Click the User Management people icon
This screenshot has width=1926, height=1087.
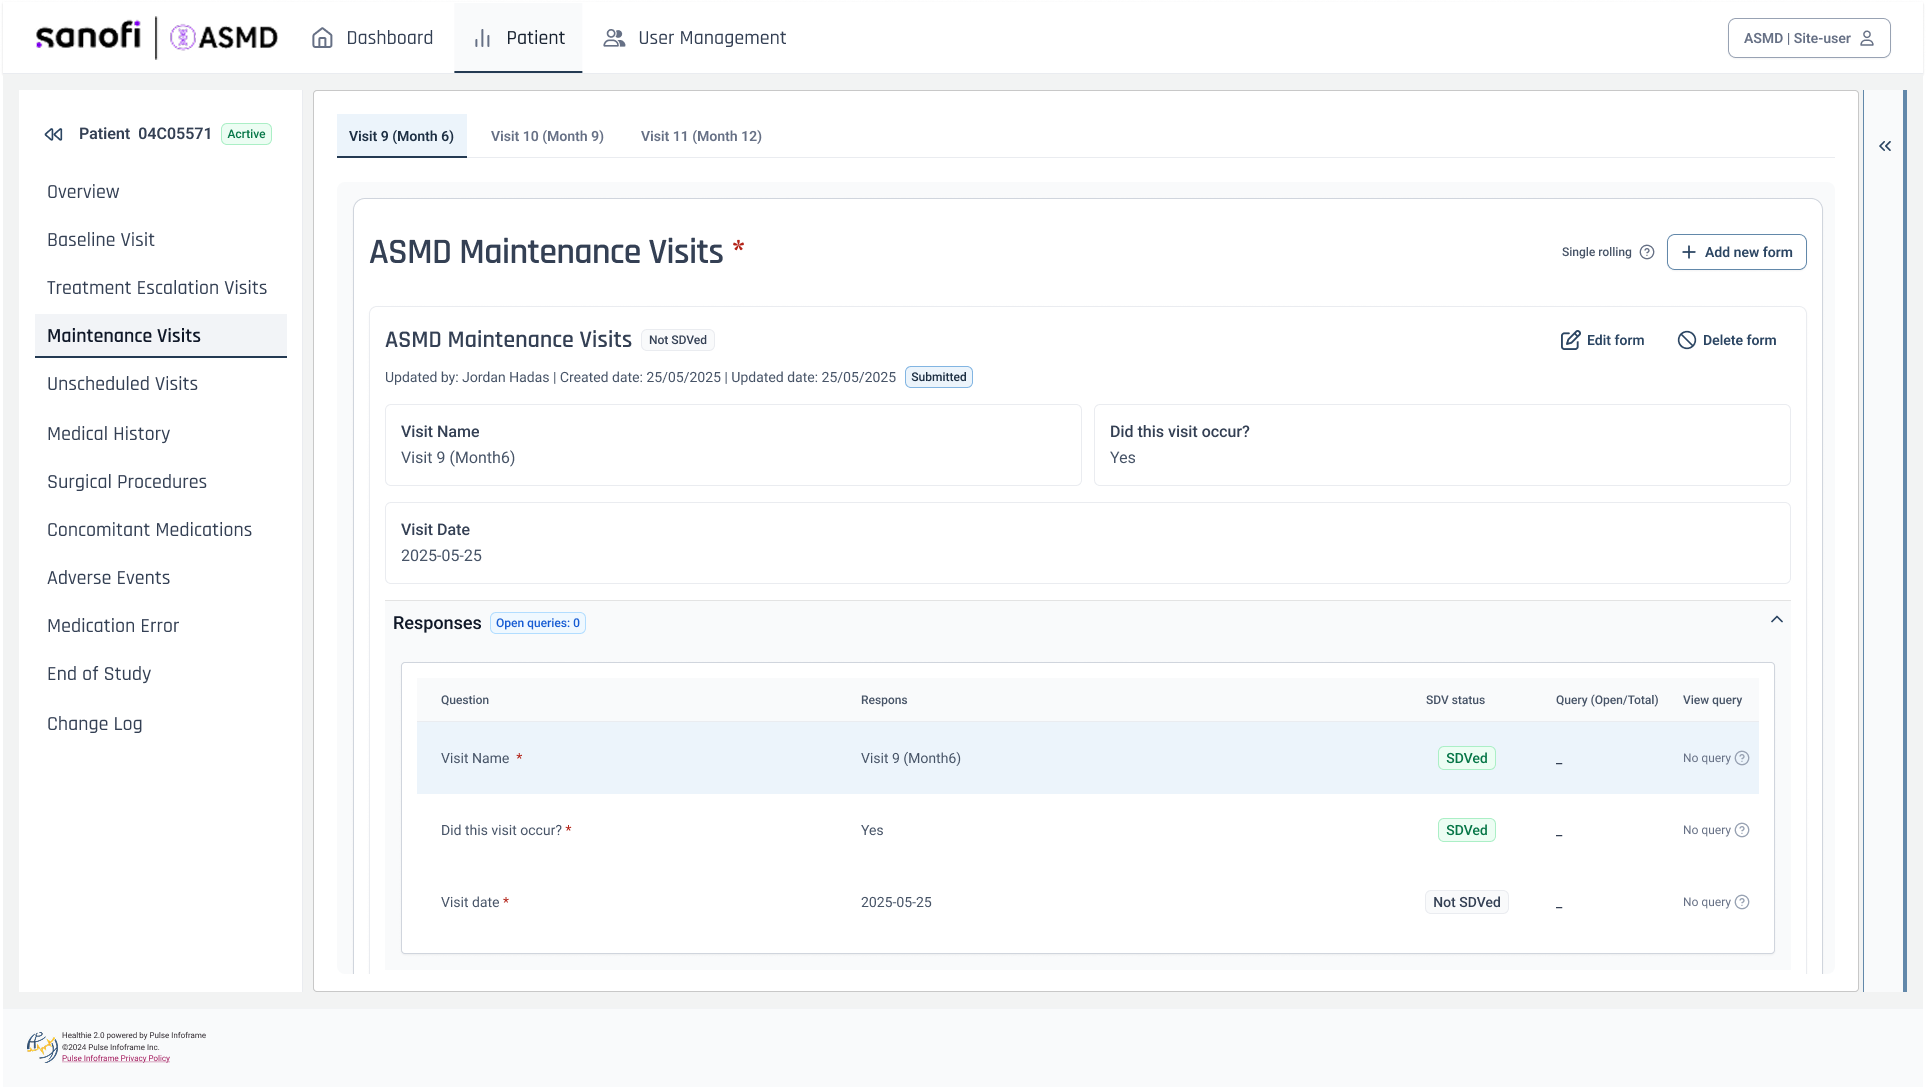tap(614, 38)
